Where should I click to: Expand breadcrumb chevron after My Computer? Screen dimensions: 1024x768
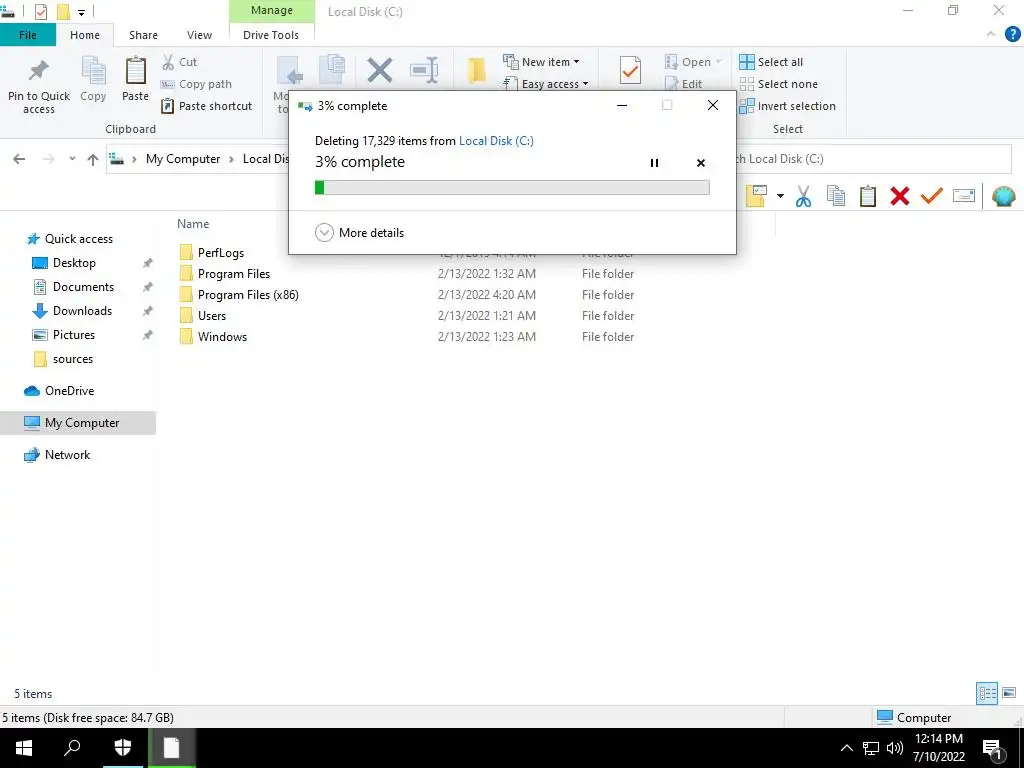click(231, 159)
